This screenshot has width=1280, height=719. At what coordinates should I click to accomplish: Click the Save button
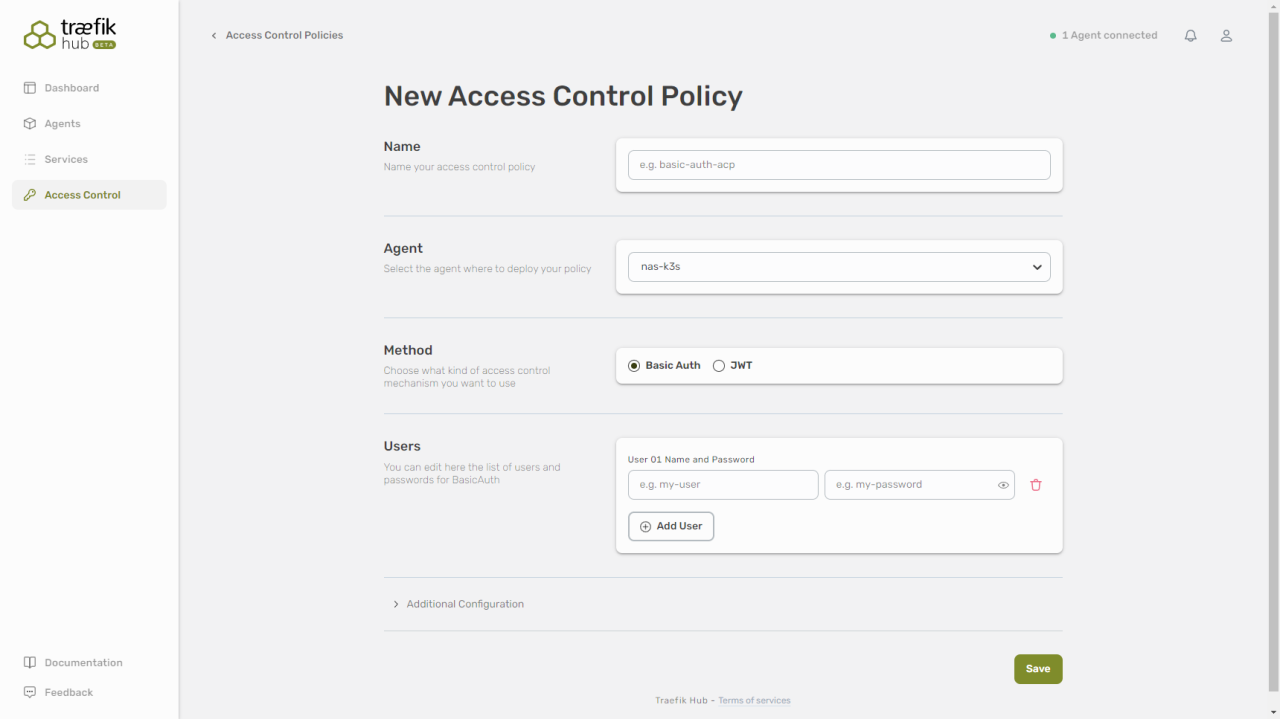click(1038, 669)
